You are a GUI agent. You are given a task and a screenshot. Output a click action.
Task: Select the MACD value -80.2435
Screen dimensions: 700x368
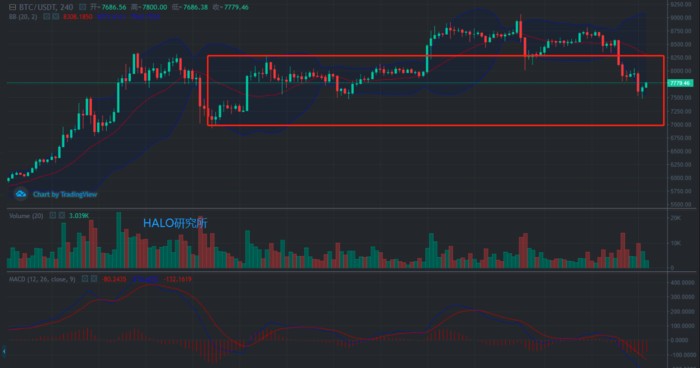114,279
